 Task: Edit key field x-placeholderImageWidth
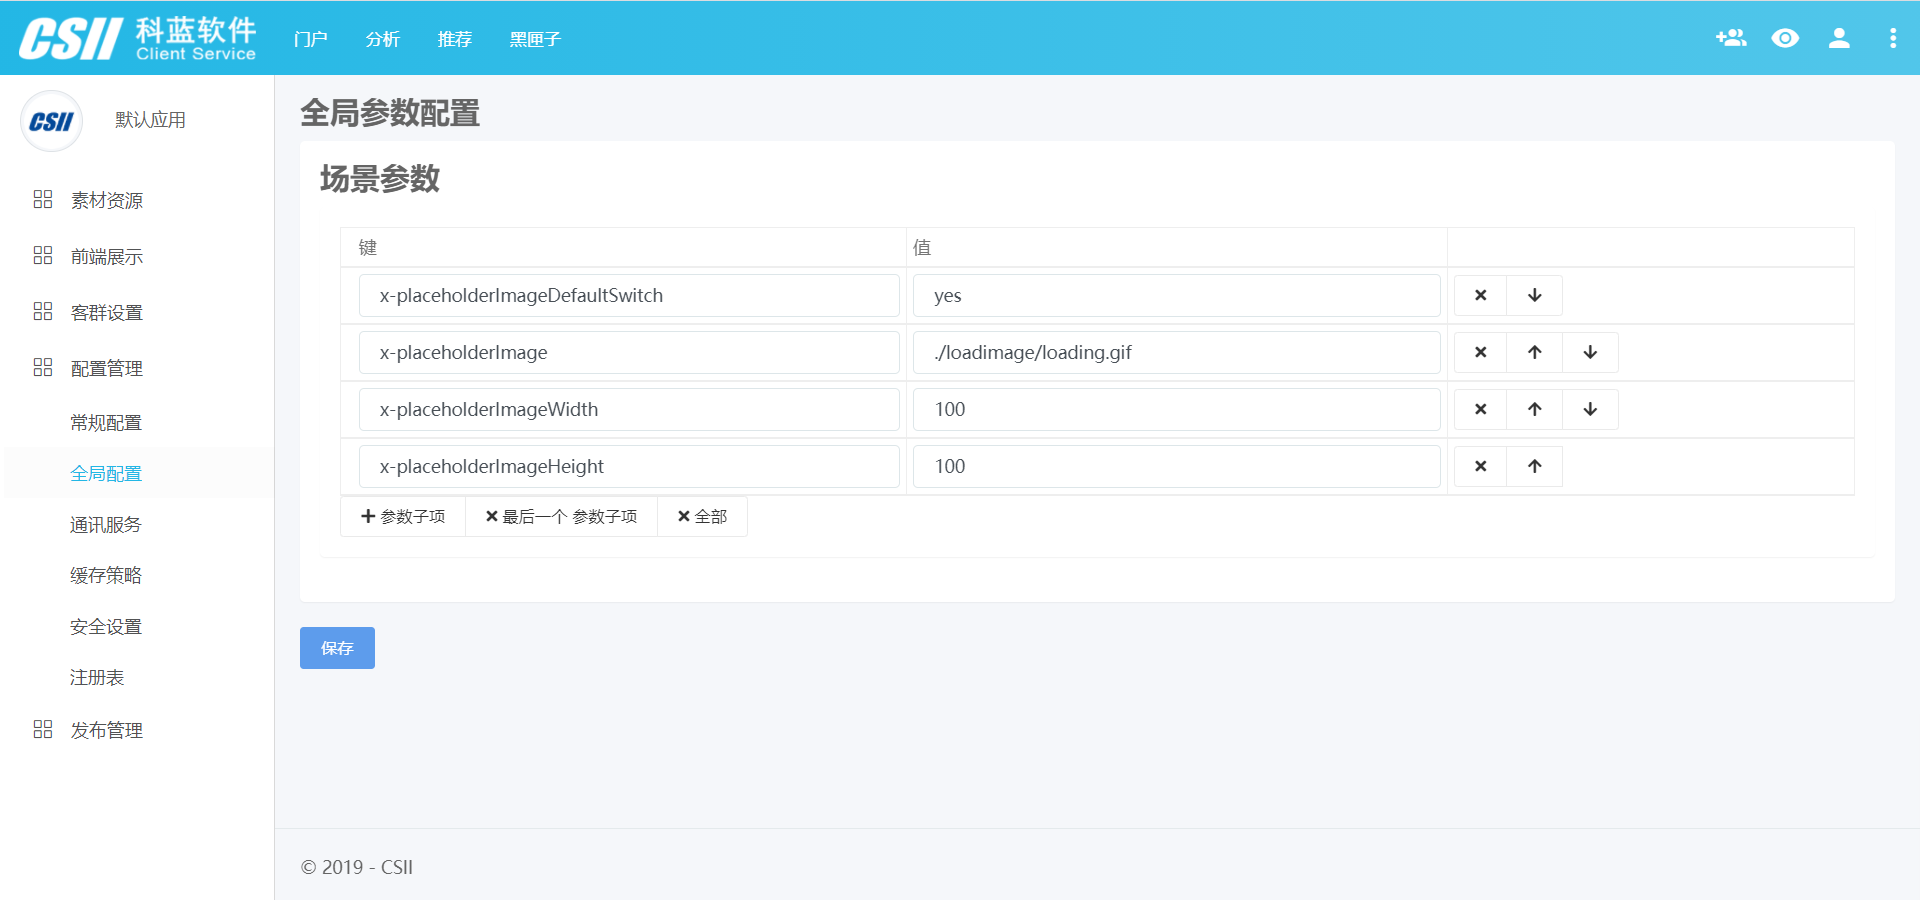(x=629, y=409)
